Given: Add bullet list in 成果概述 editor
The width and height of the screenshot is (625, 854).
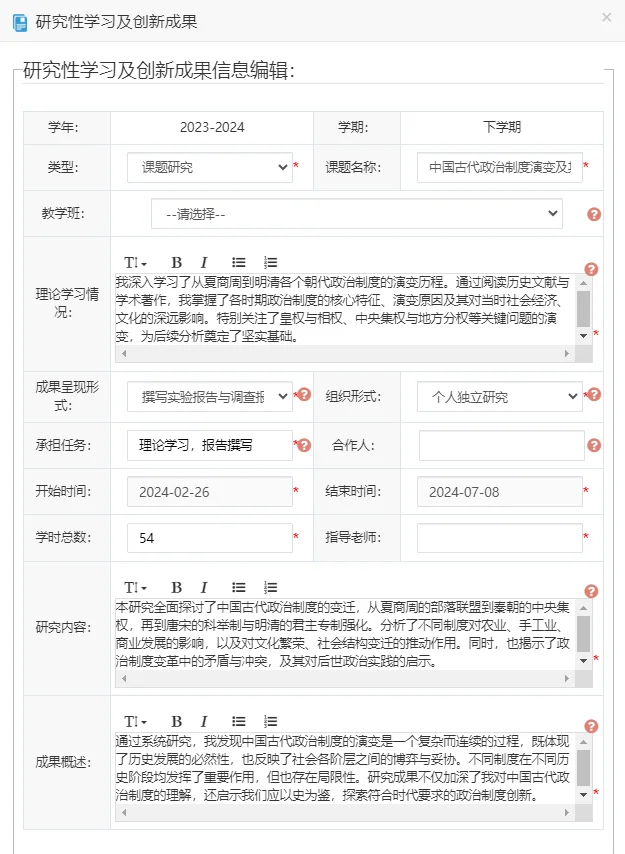Looking at the screenshot, I should [x=238, y=721].
